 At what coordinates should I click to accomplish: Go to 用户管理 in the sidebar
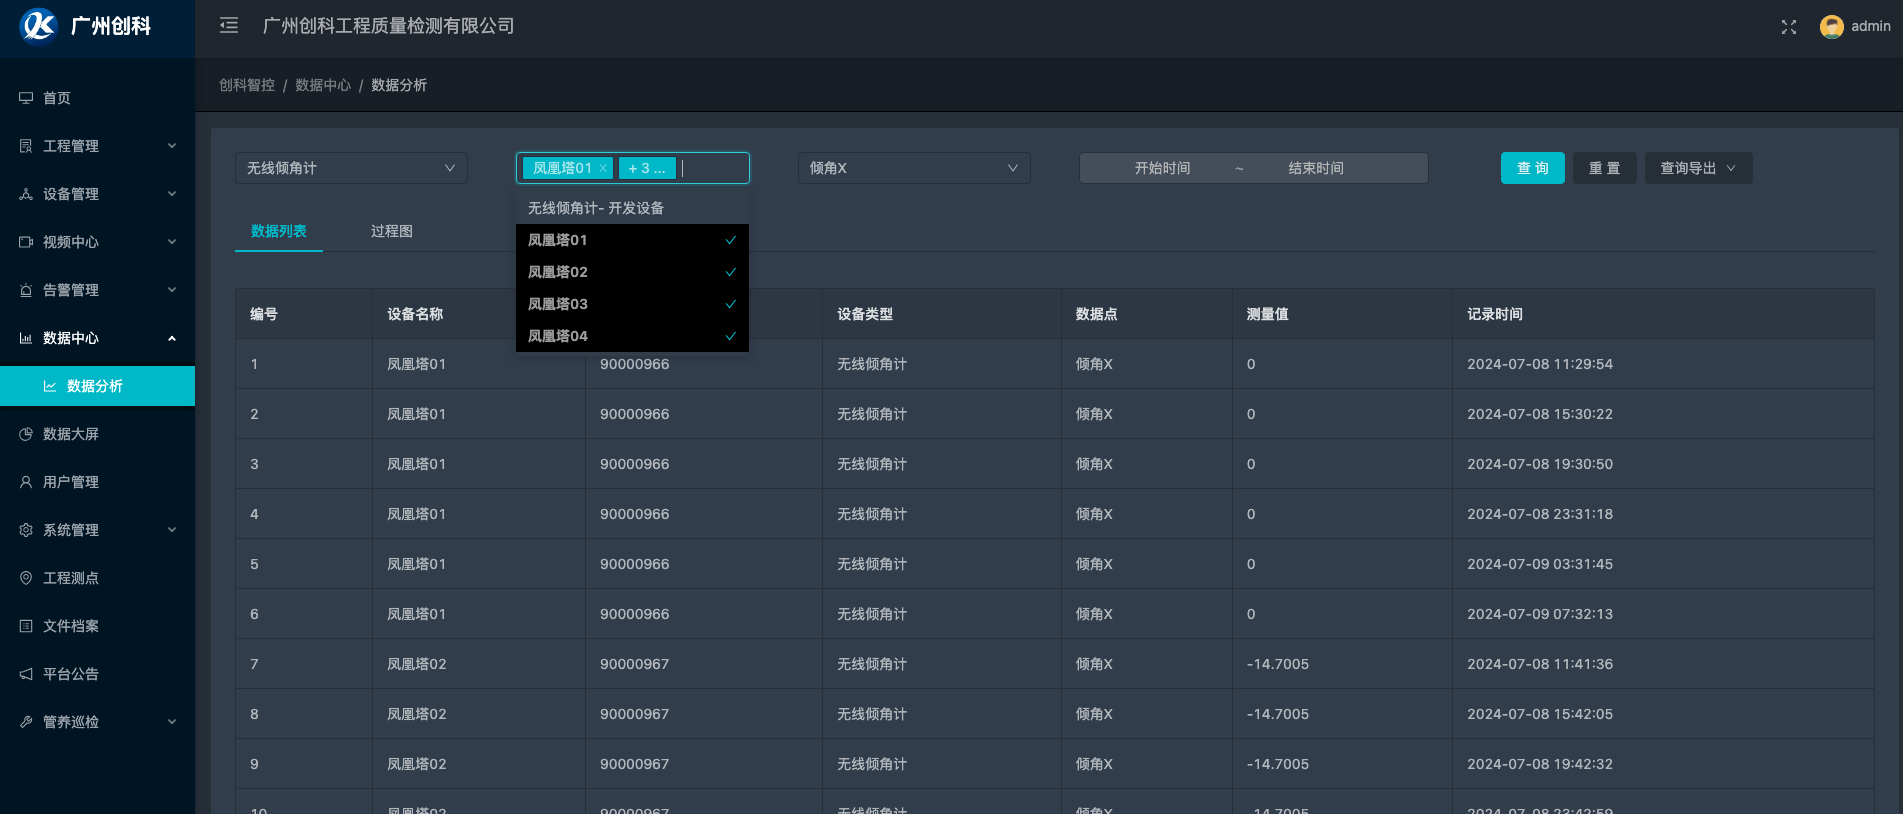(70, 482)
